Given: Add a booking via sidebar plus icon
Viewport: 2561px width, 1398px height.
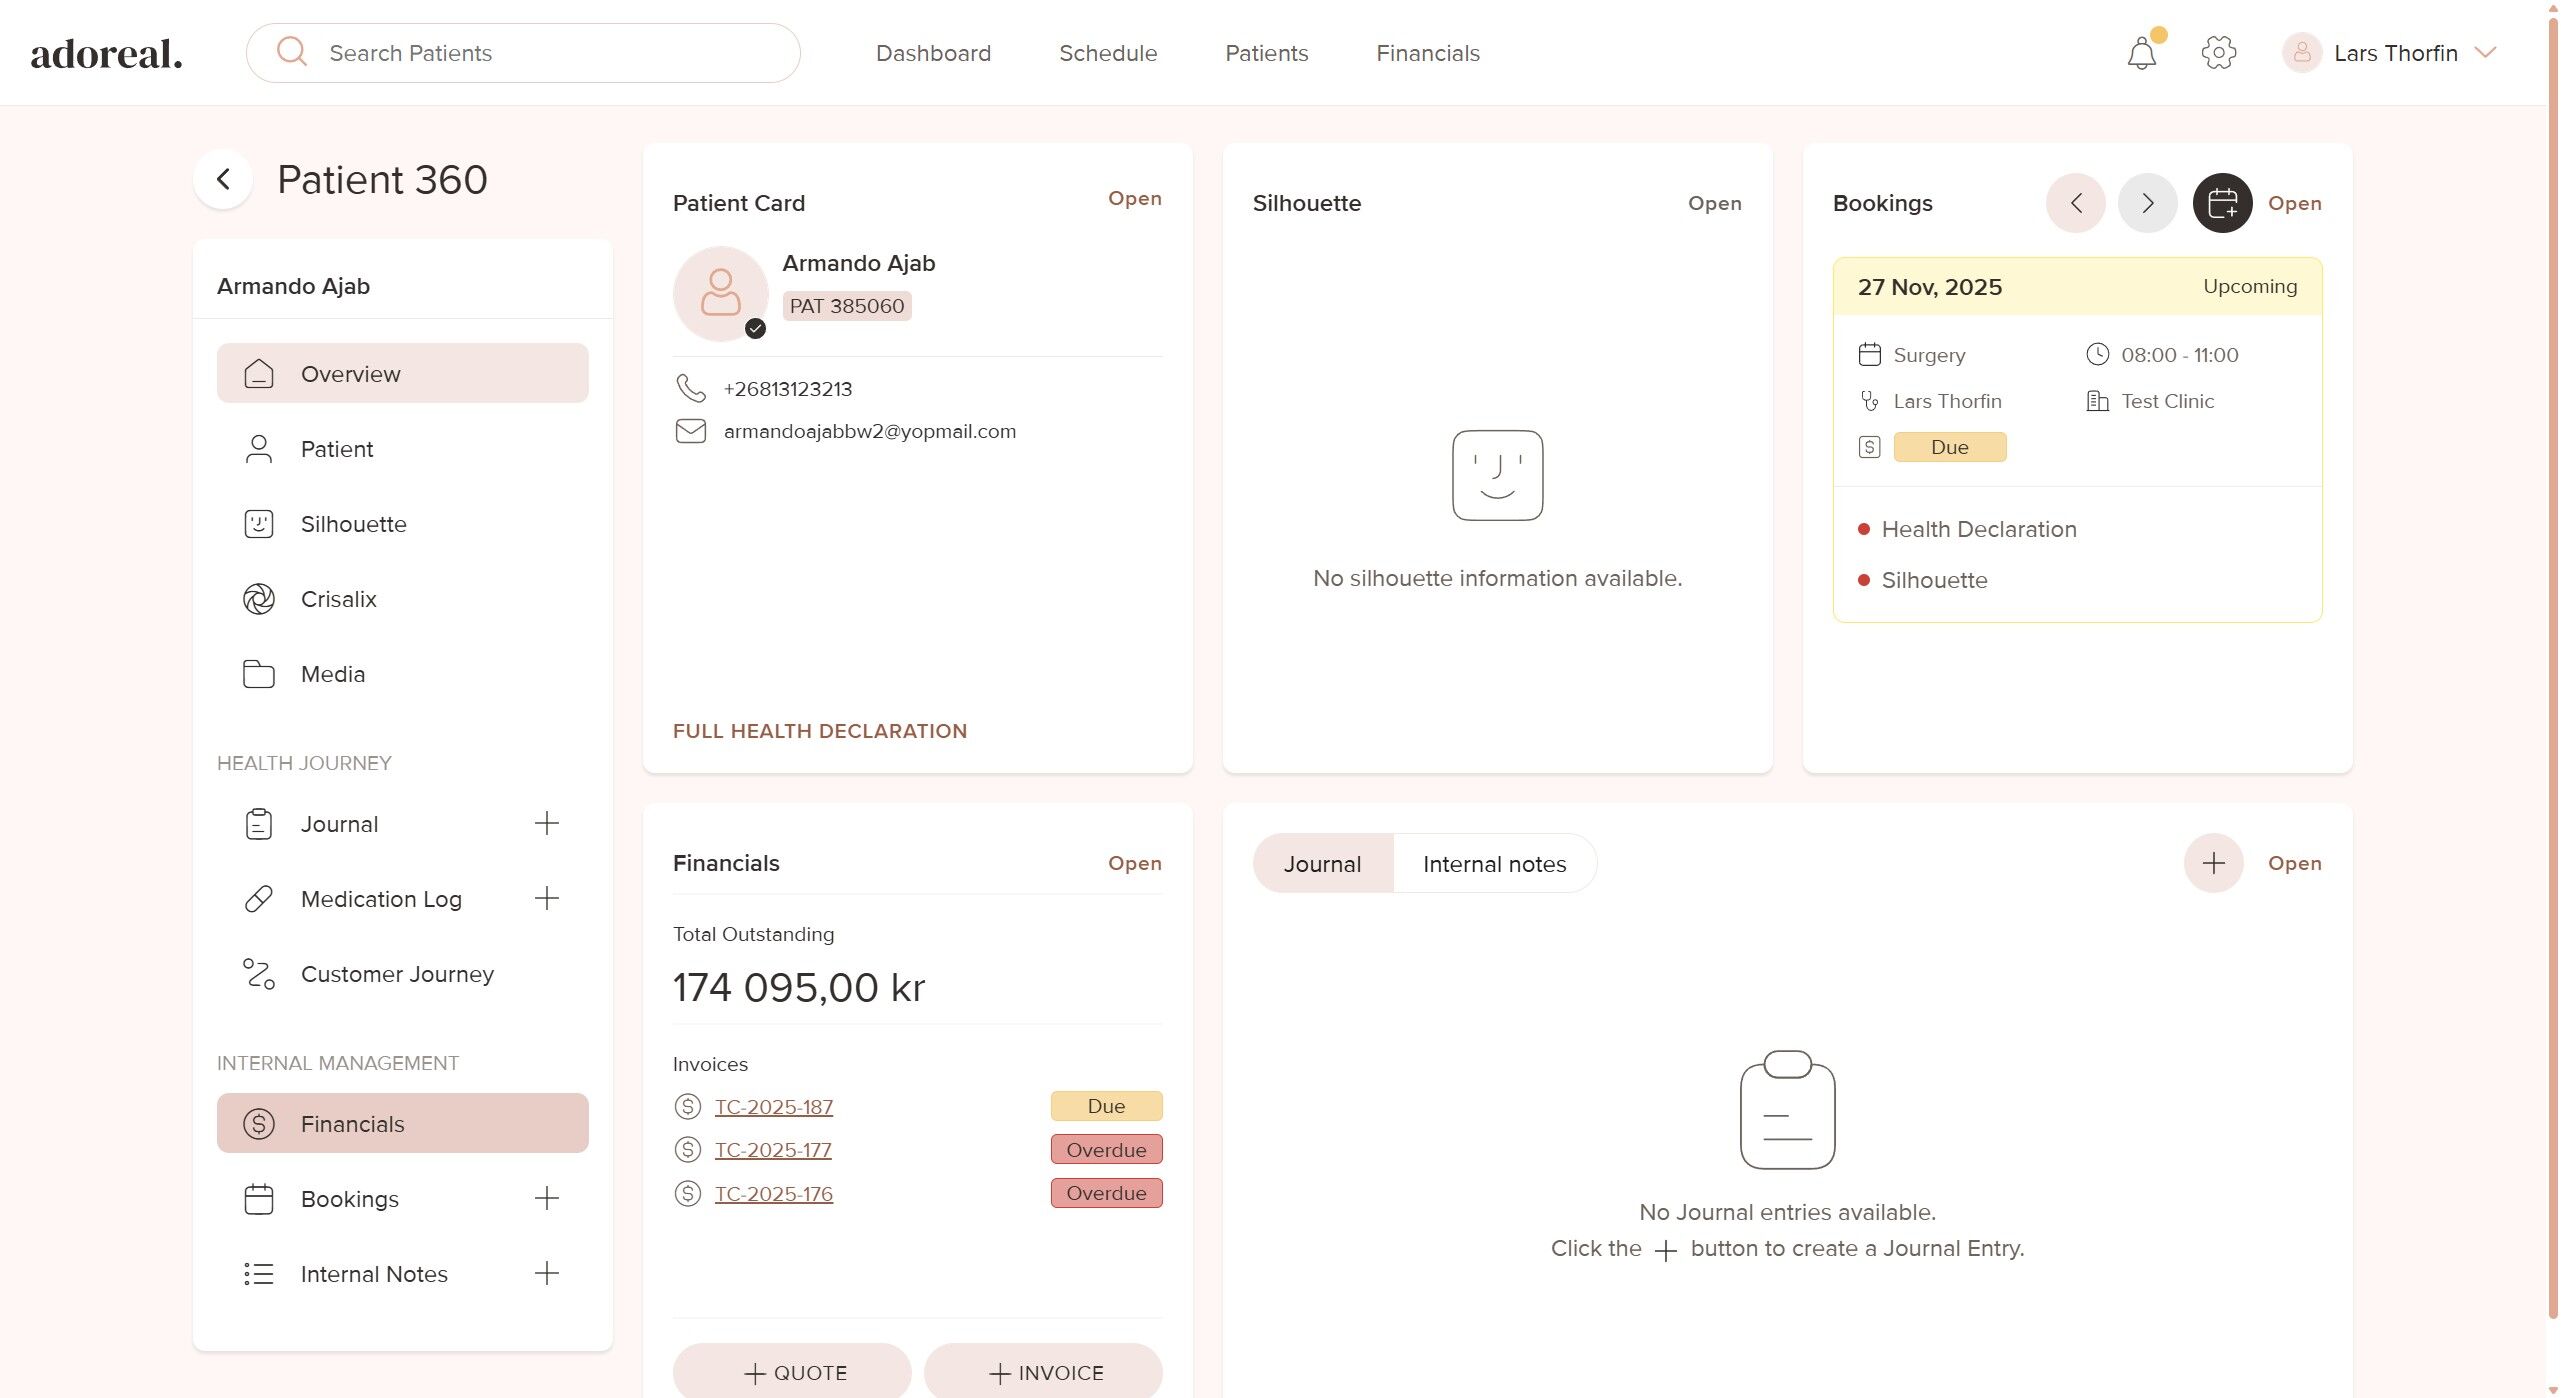Looking at the screenshot, I should tap(546, 1198).
